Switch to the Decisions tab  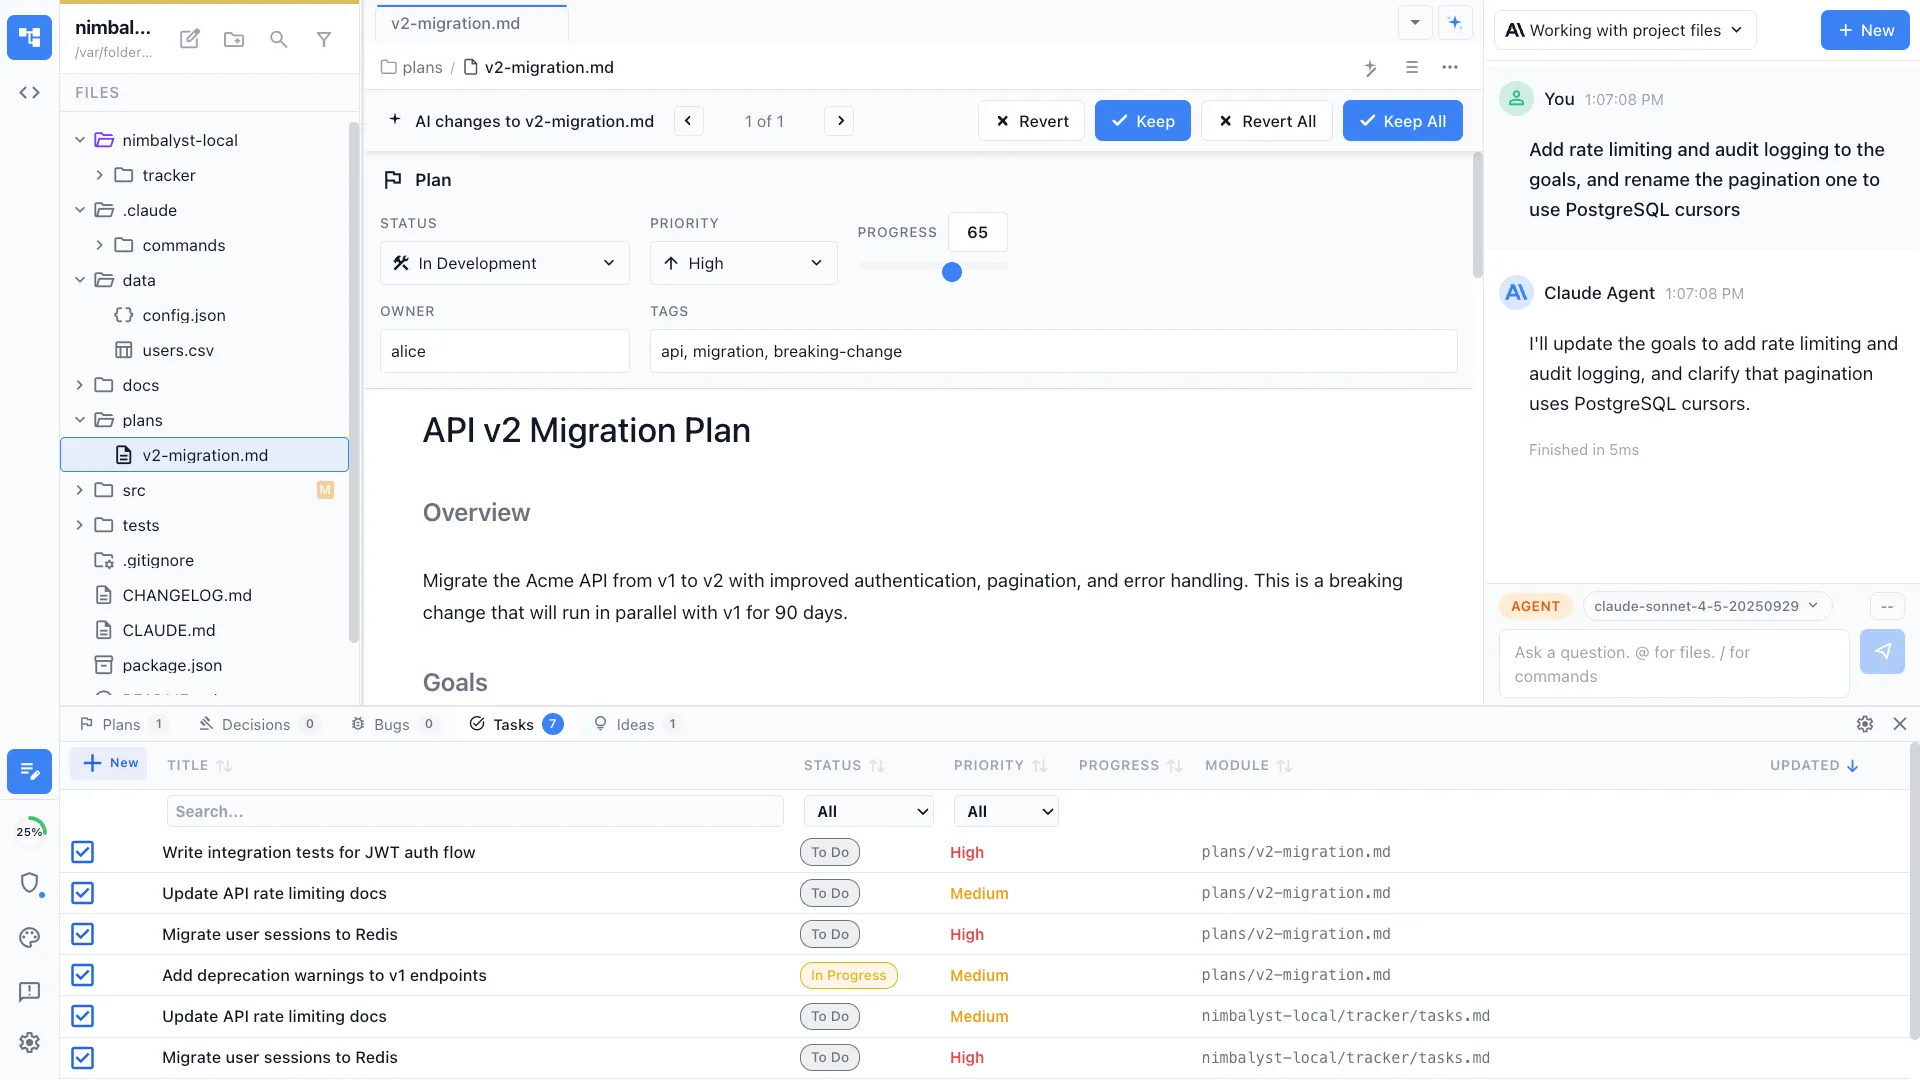click(x=255, y=723)
